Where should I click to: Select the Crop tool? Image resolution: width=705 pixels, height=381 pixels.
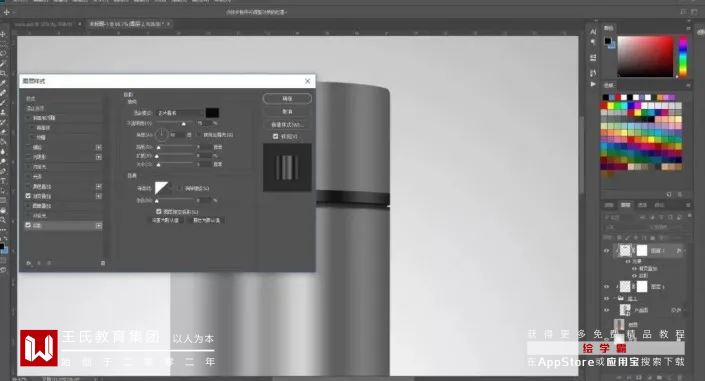tap(3, 73)
